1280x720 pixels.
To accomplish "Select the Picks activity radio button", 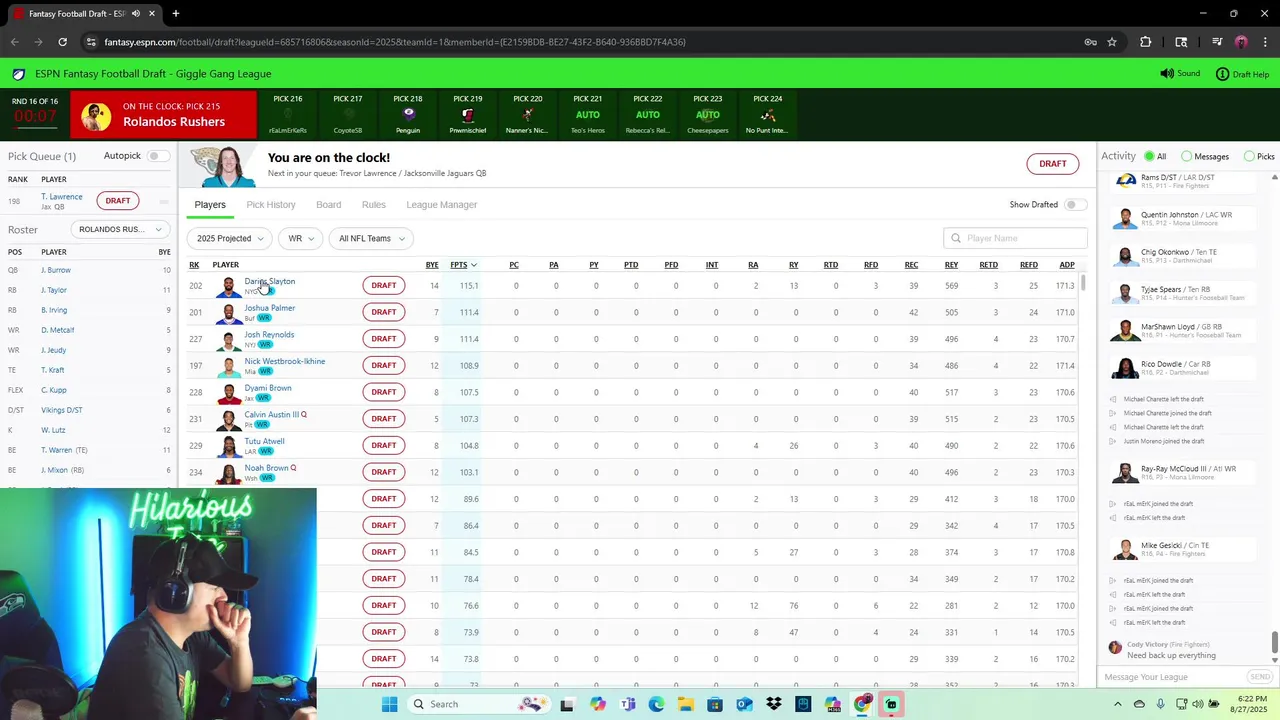I will (x=1249, y=156).
